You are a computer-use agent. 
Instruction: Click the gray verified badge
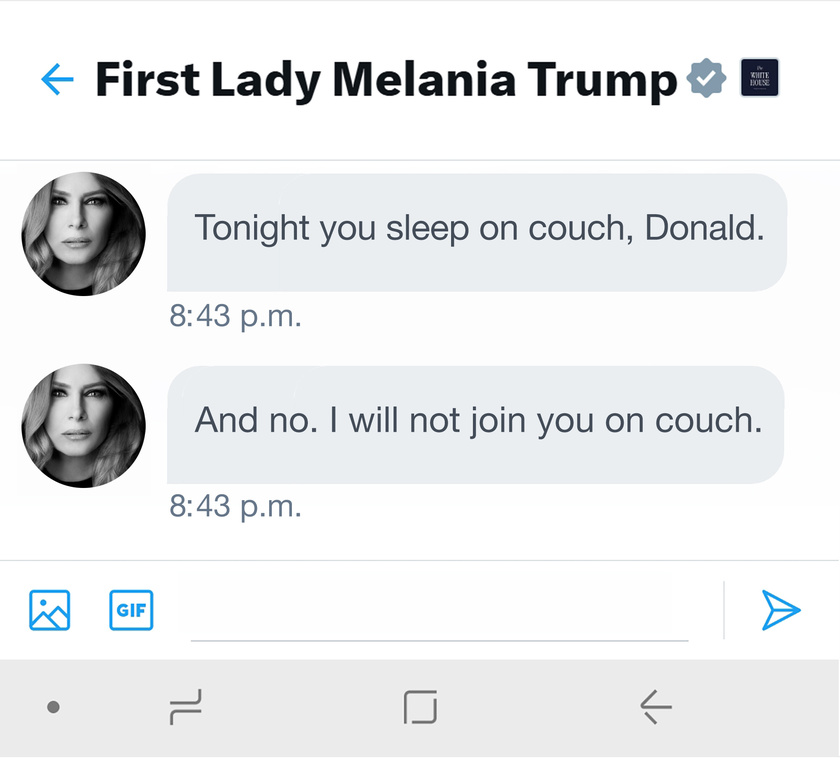[x=707, y=78]
